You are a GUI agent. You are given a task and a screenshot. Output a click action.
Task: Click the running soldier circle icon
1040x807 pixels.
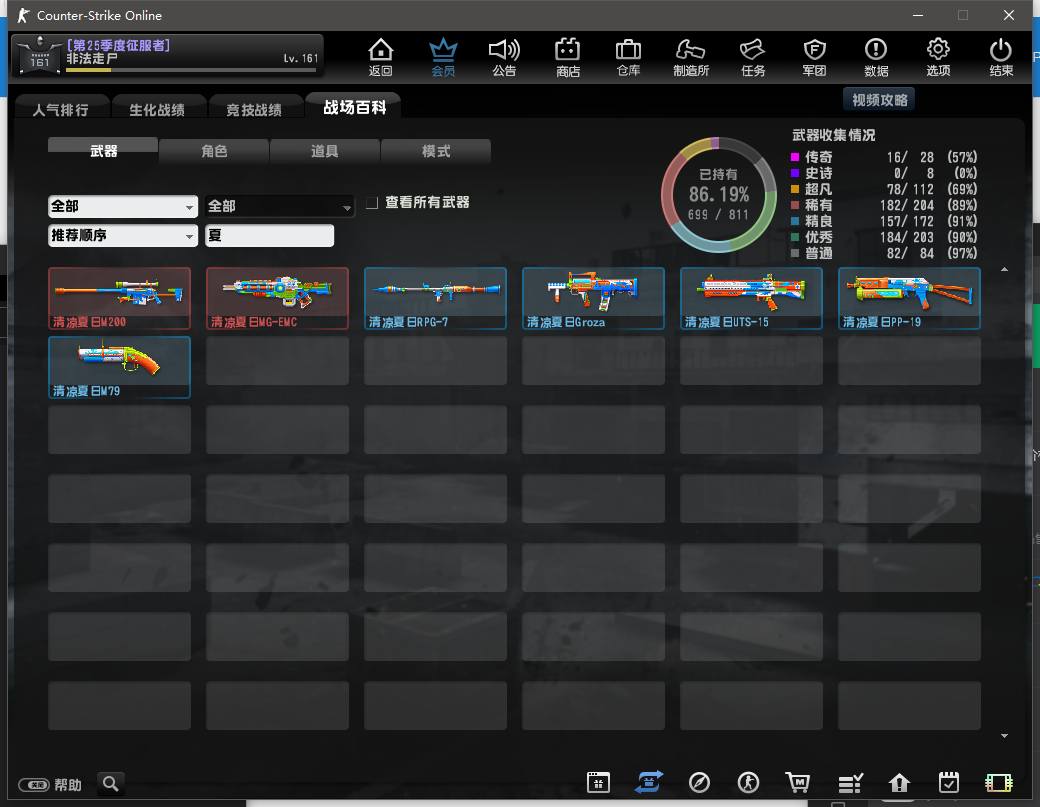point(748,782)
